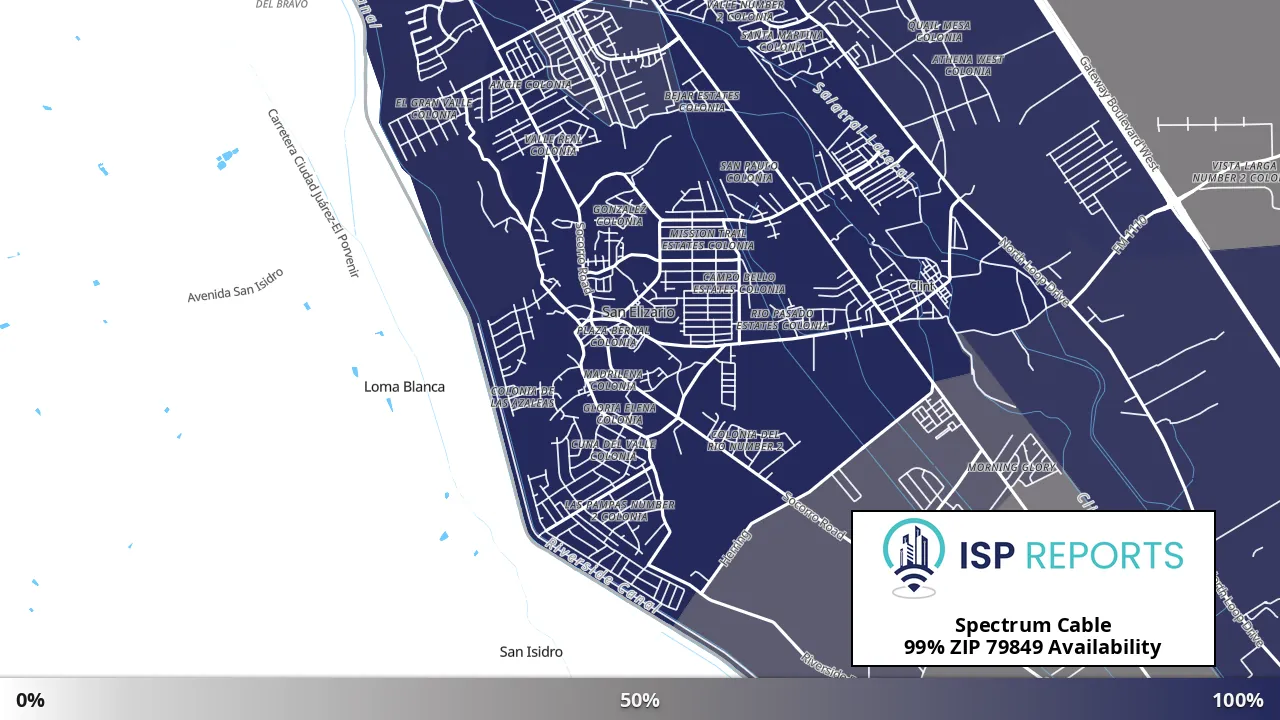The width and height of the screenshot is (1280, 720).
Task: Click the Gloria Elena Colonia label
Action: [619, 414]
